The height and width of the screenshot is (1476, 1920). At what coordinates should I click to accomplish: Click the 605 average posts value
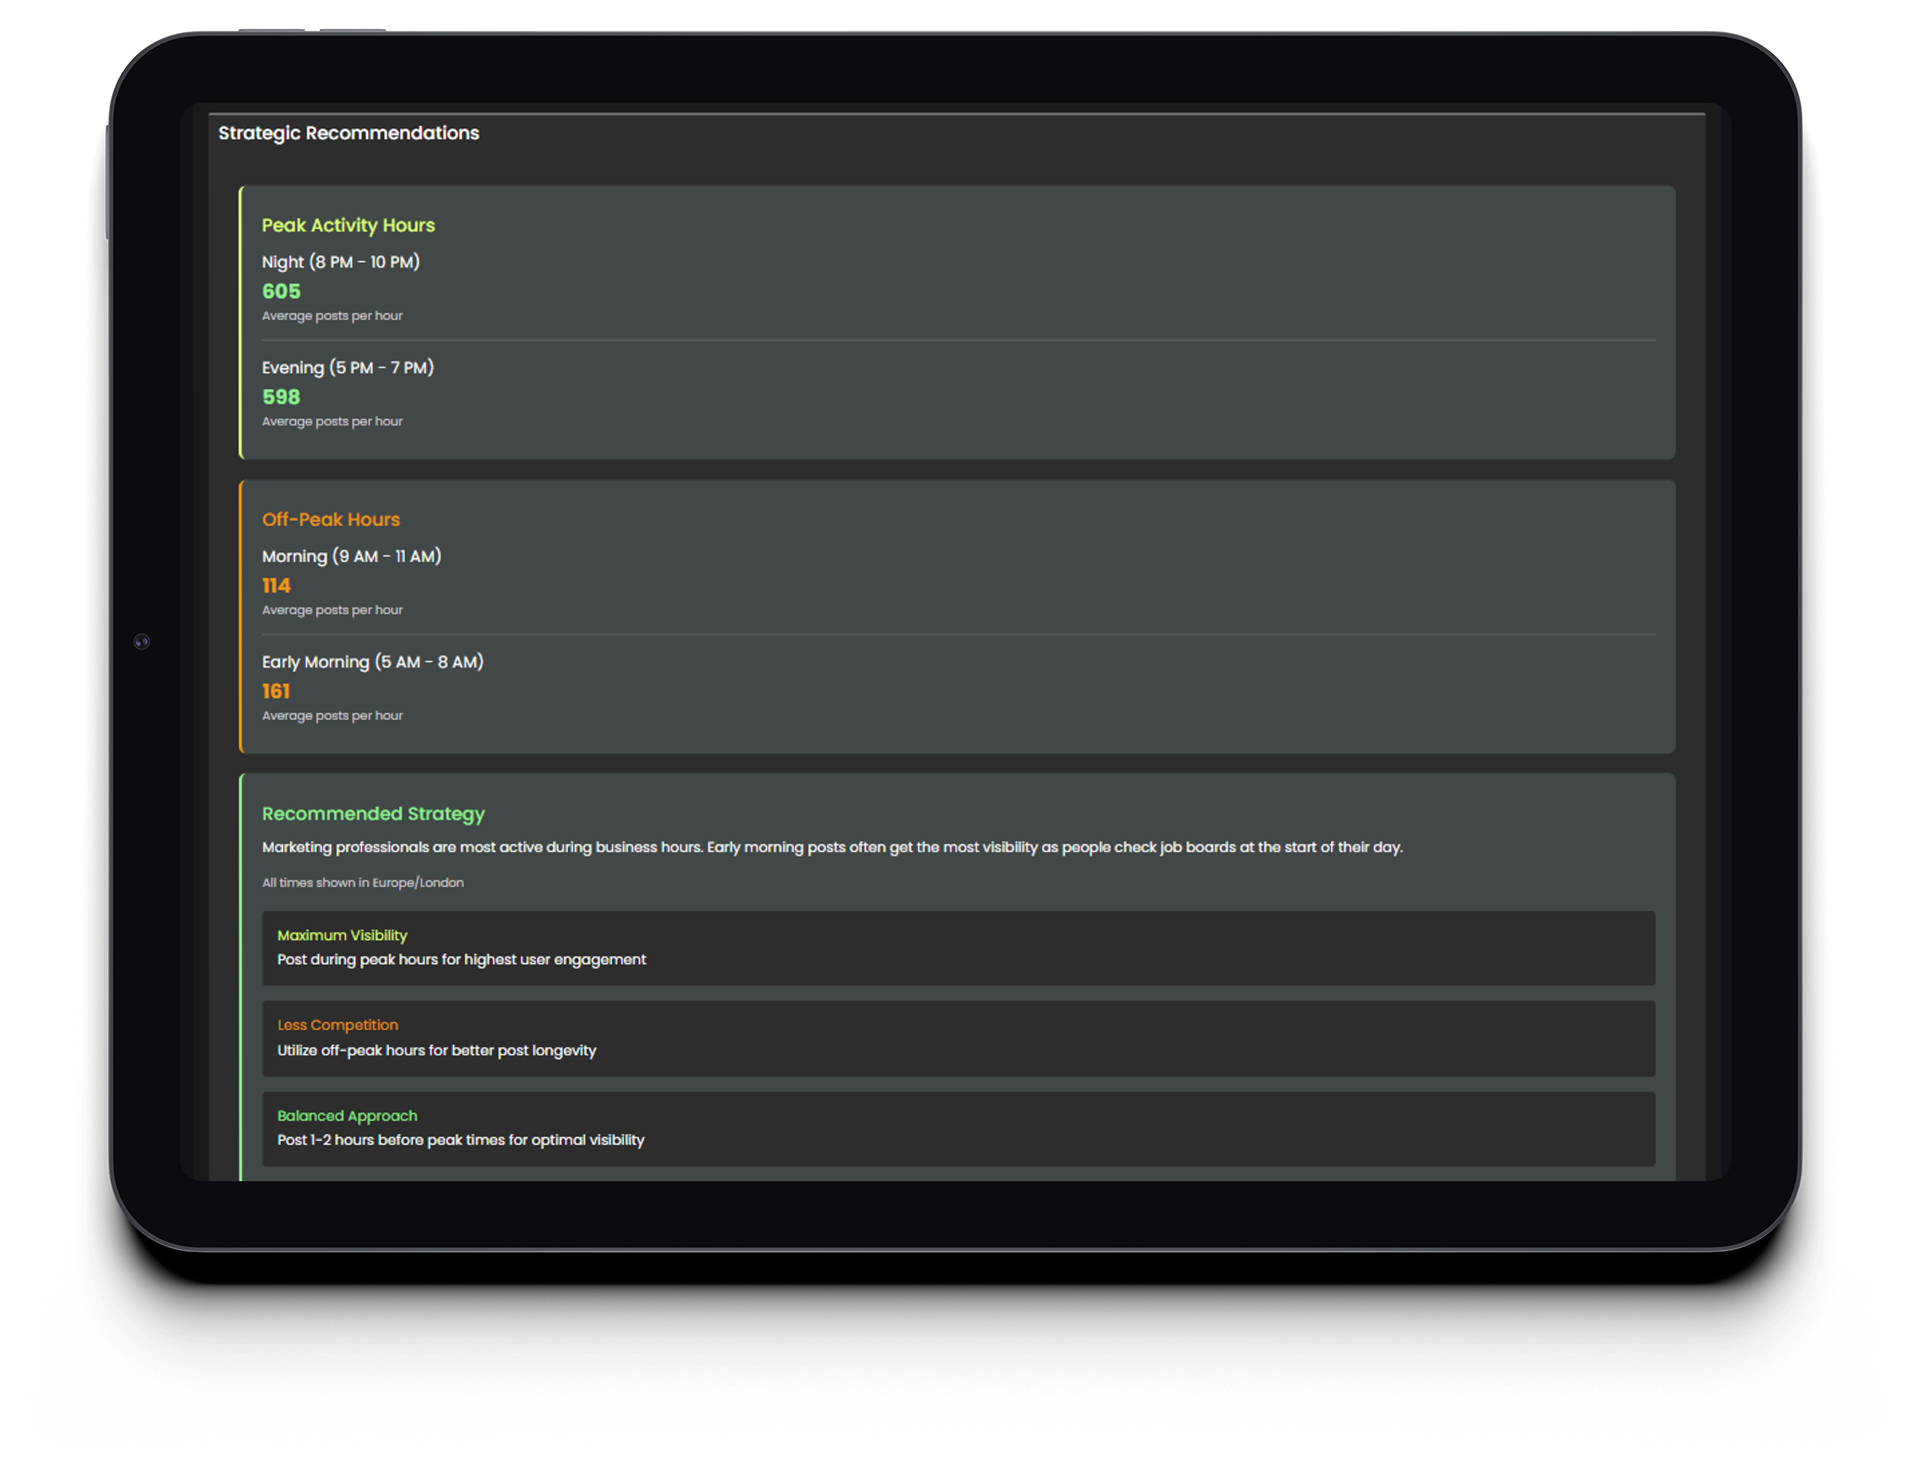point(281,291)
